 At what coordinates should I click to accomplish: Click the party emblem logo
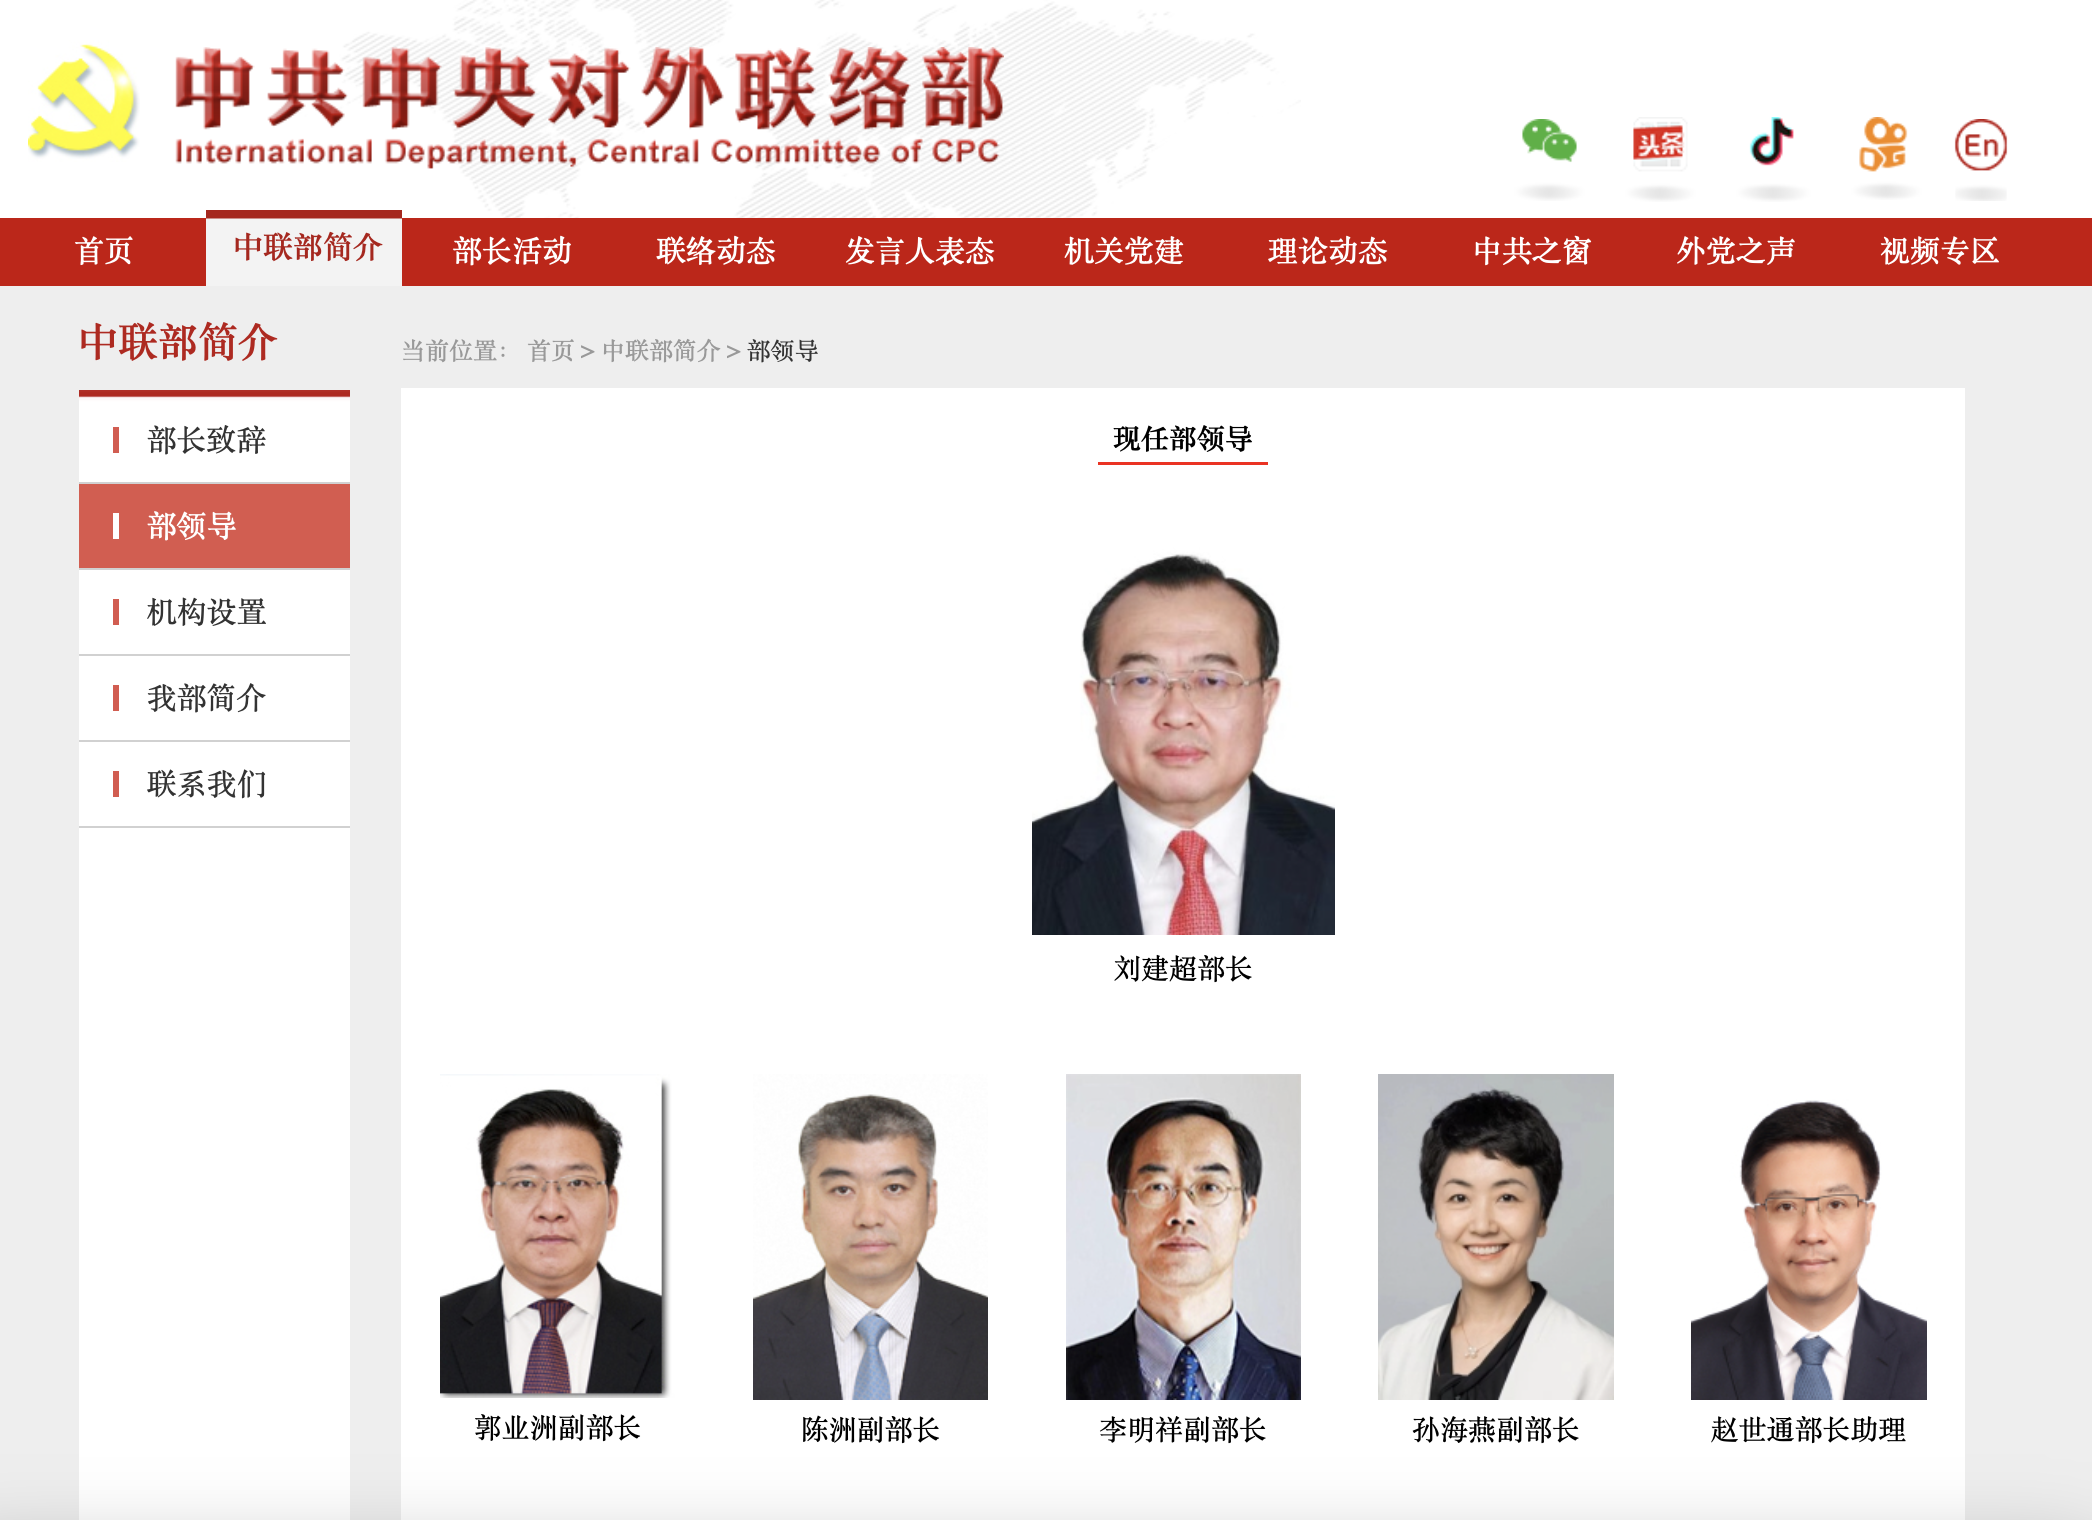82,102
